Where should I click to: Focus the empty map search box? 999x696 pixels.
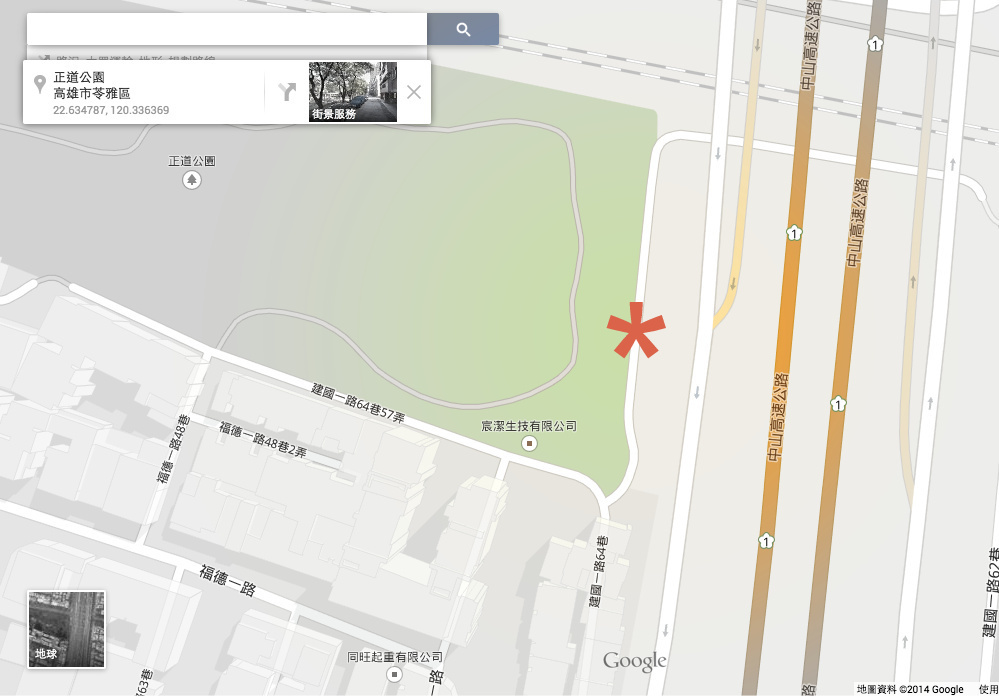pyautogui.click(x=227, y=29)
